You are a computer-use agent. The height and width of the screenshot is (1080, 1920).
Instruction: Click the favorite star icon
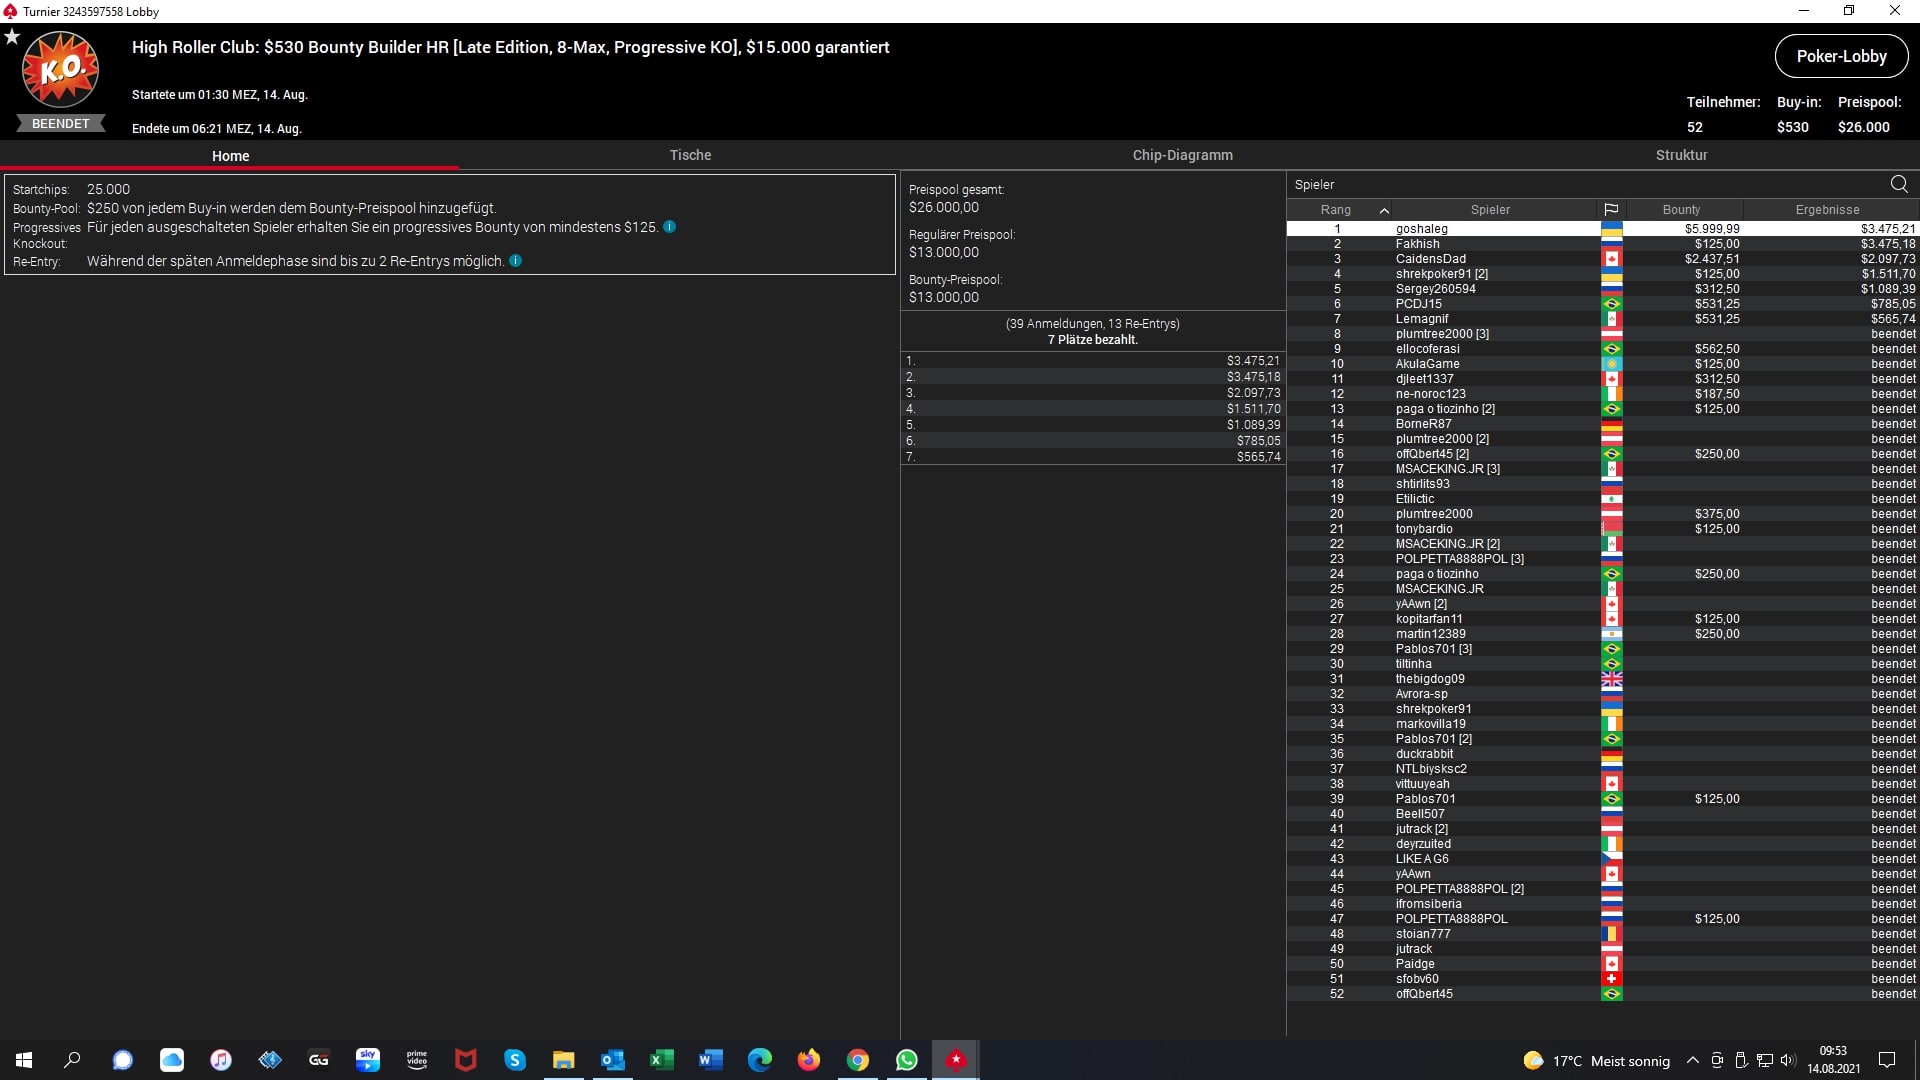coord(12,37)
